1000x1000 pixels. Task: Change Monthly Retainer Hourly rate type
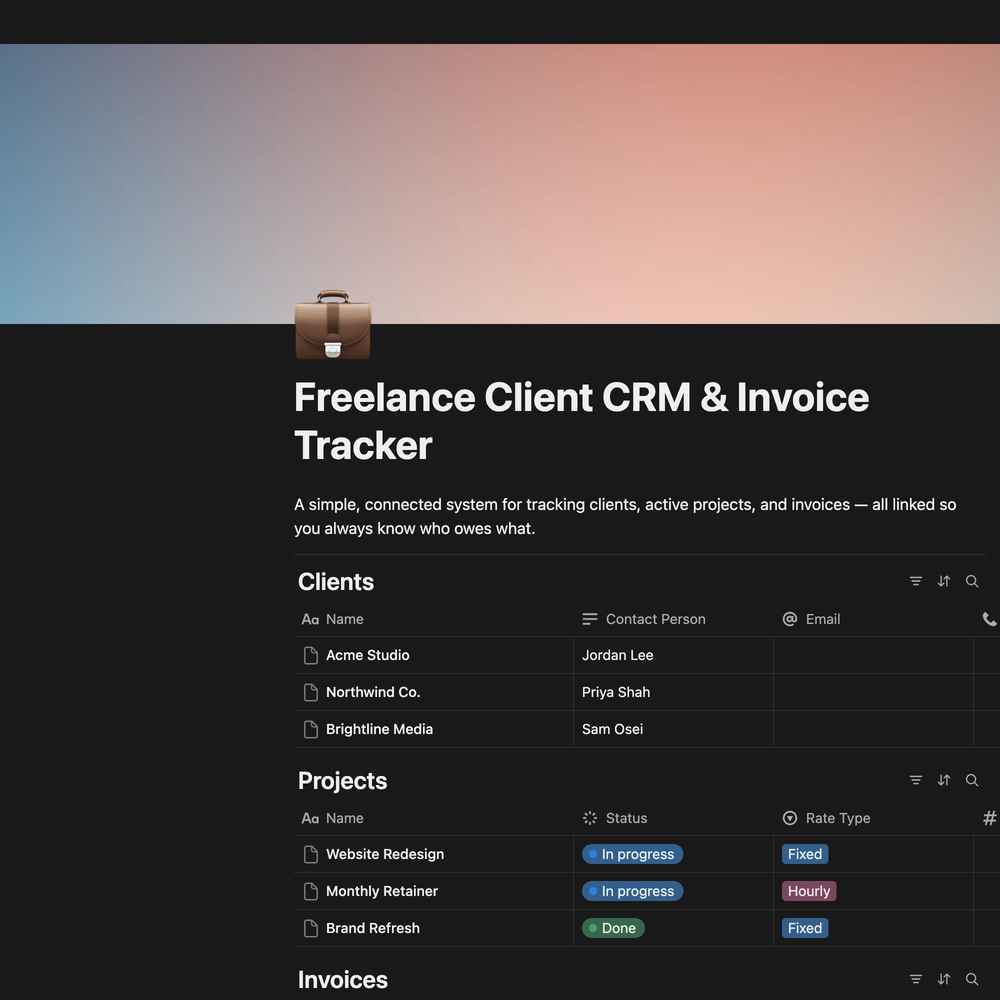coord(809,891)
